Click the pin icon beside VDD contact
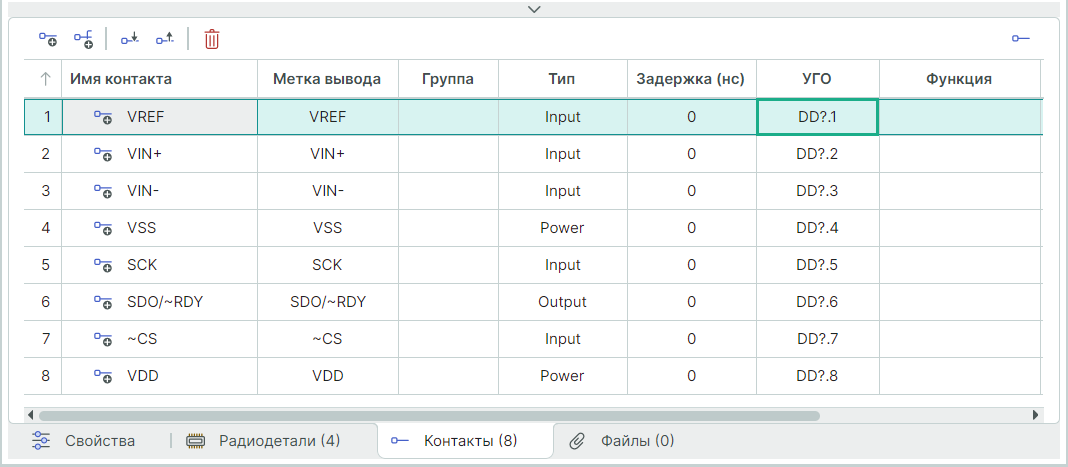 point(103,376)
